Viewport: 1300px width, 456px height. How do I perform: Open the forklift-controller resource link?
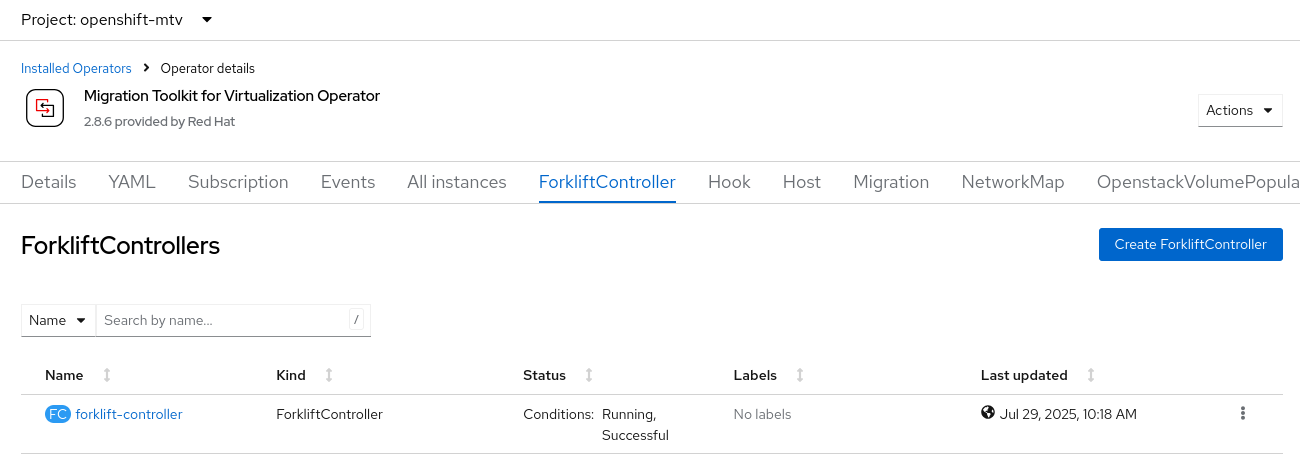[129, 414]
